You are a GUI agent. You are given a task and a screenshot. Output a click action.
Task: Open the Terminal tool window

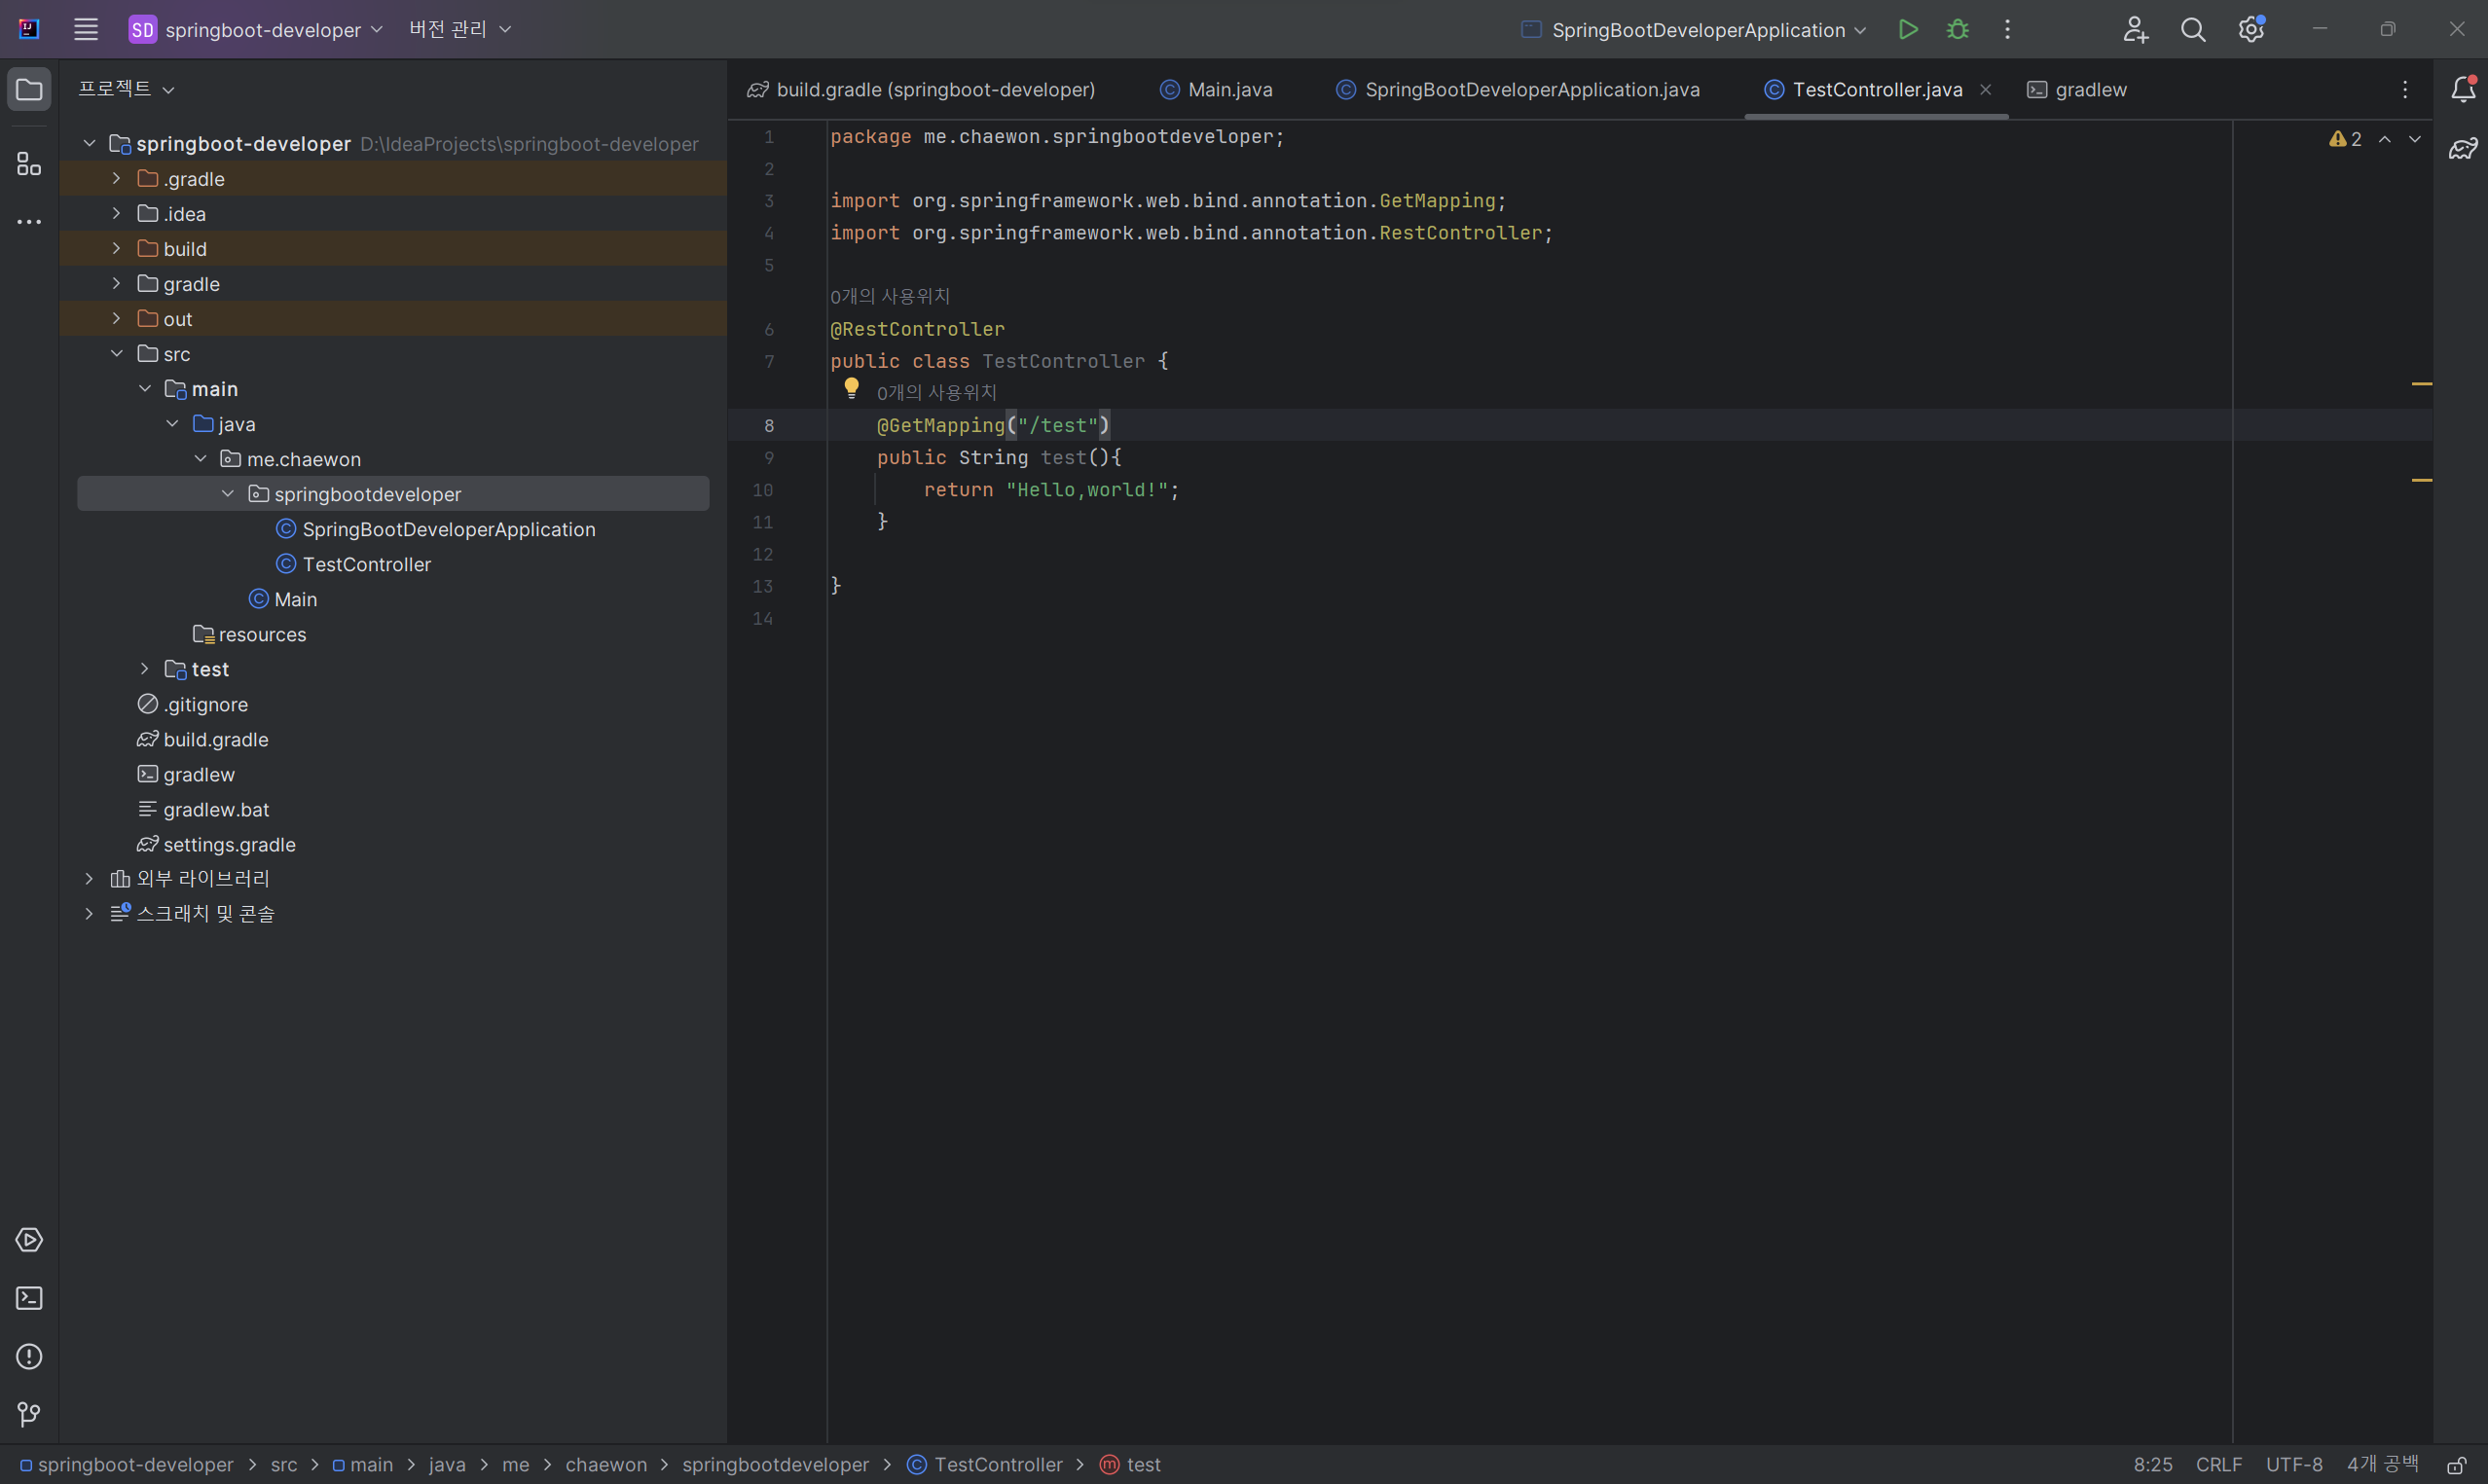point(29,1298)
